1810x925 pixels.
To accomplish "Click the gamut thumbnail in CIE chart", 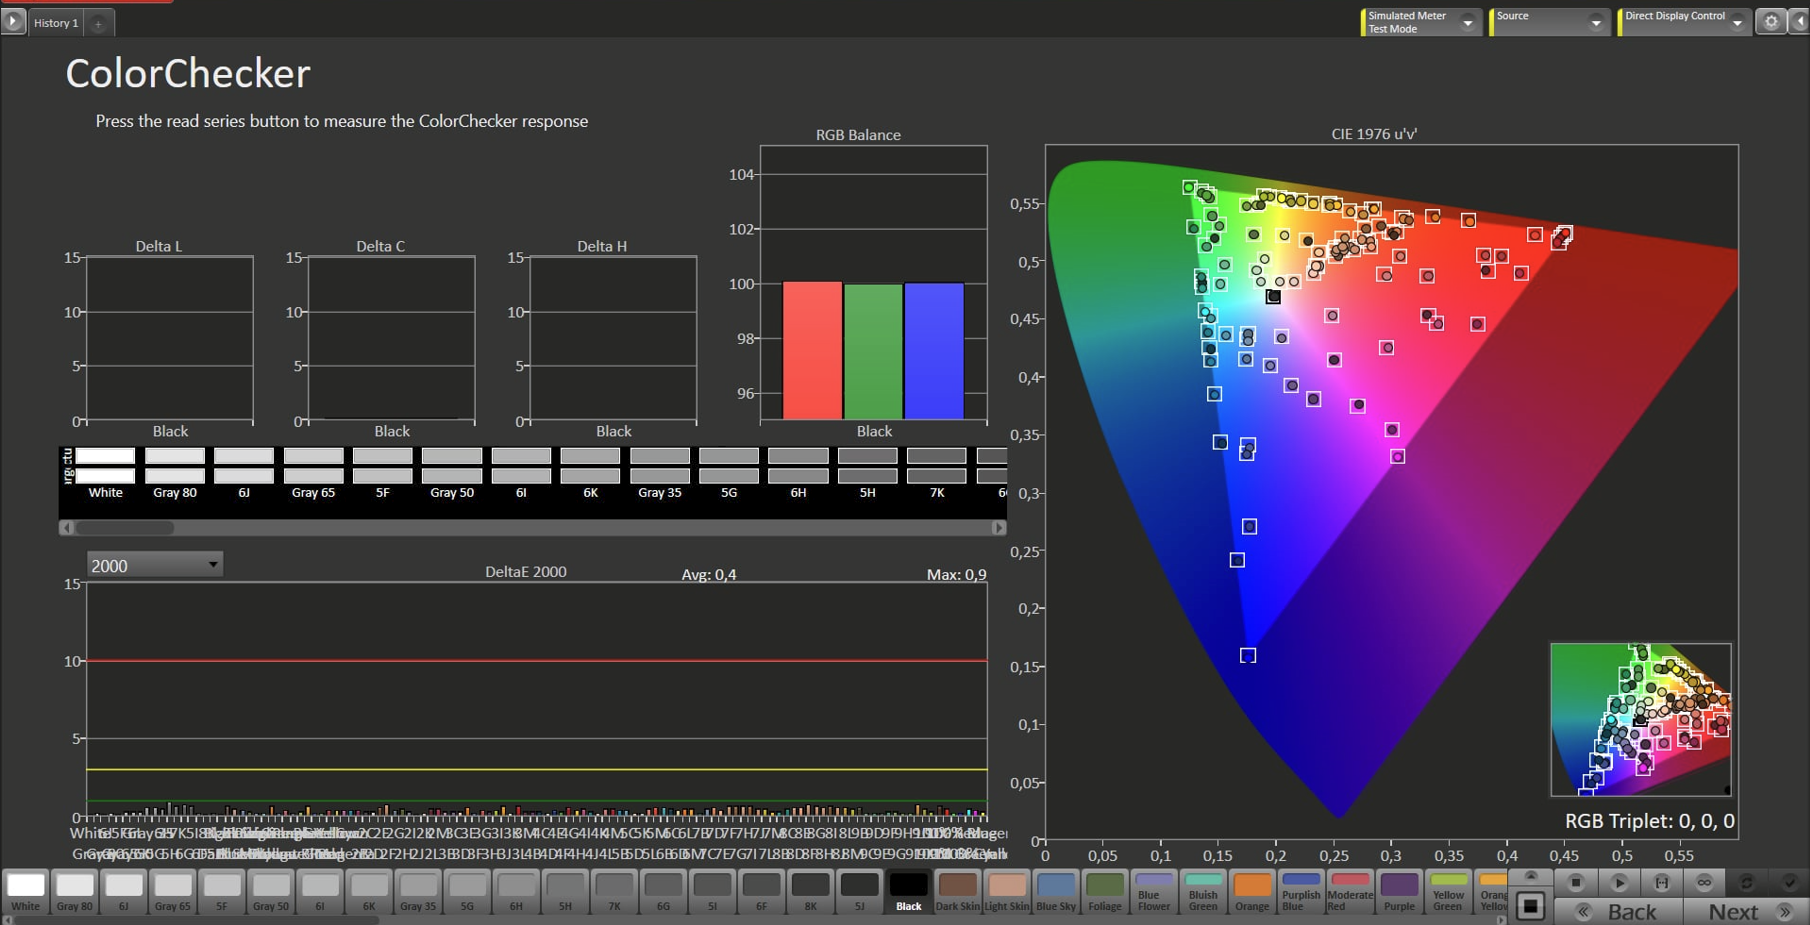I will (1640, 719).
